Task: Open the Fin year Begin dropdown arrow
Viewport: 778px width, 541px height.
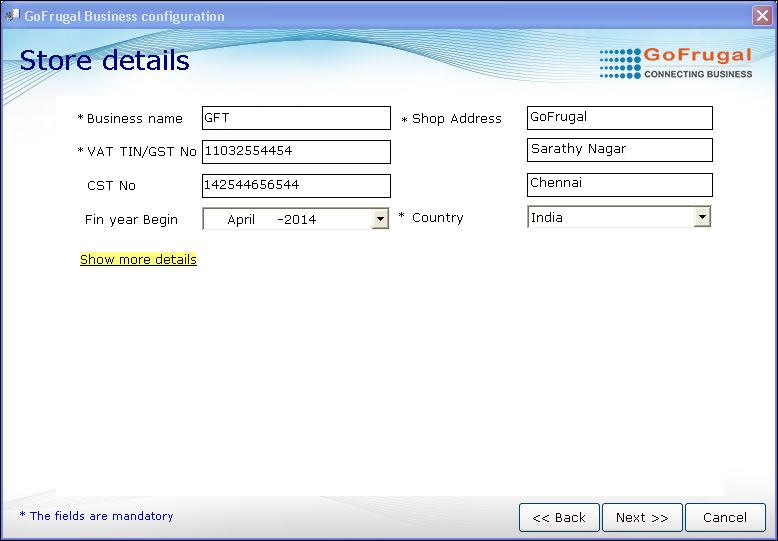Action: (x=380, y=219)
